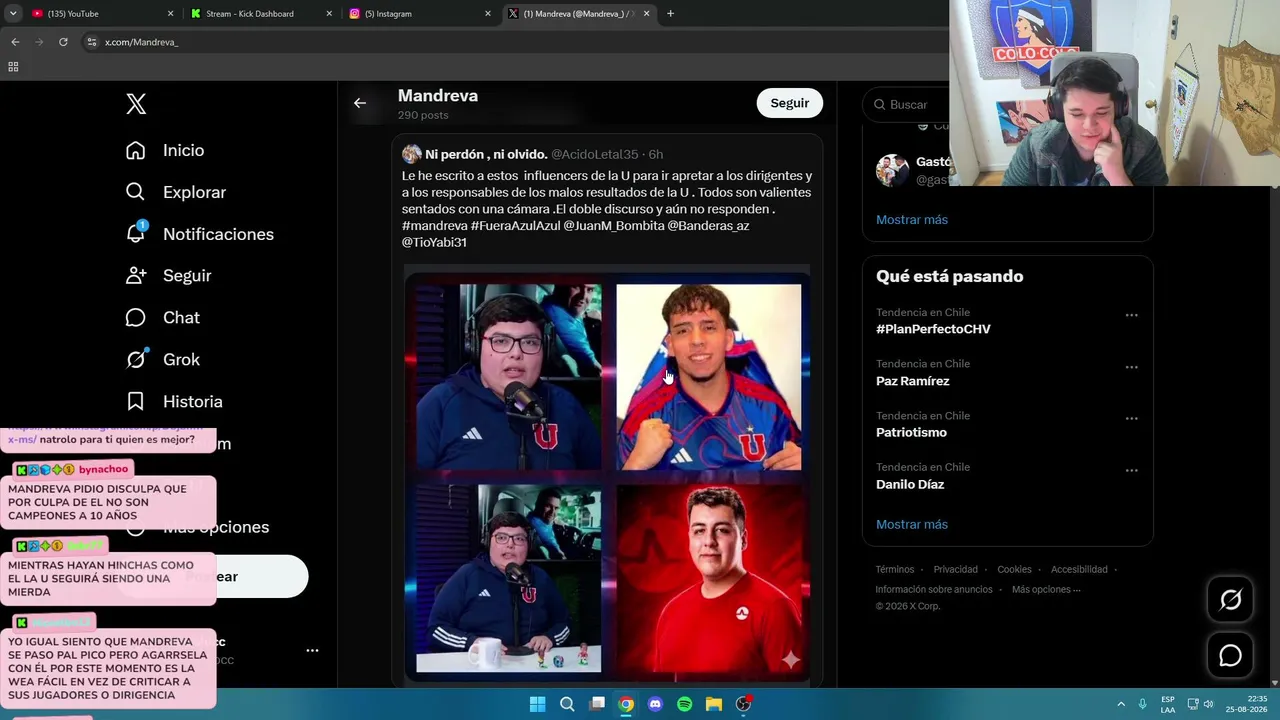
Task: Click the Chrome icon on the taskbar
Action: [626, 704]
